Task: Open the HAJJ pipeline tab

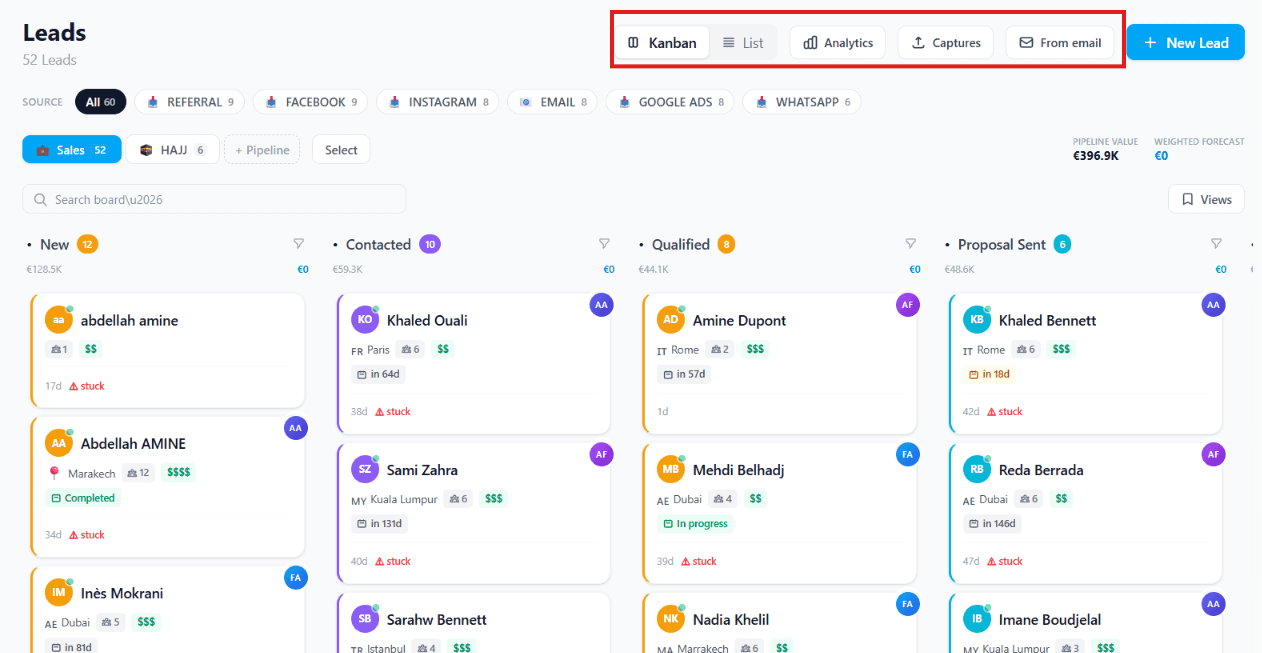Action: coord(172,150)
